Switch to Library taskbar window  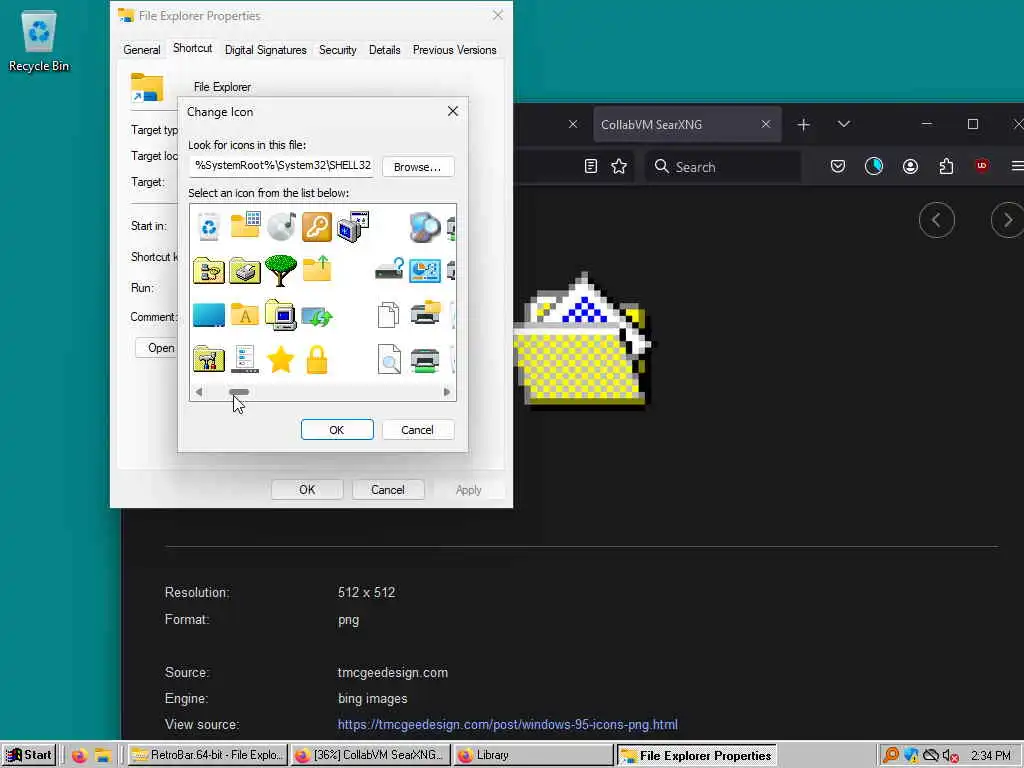click(x=532, y=755)
